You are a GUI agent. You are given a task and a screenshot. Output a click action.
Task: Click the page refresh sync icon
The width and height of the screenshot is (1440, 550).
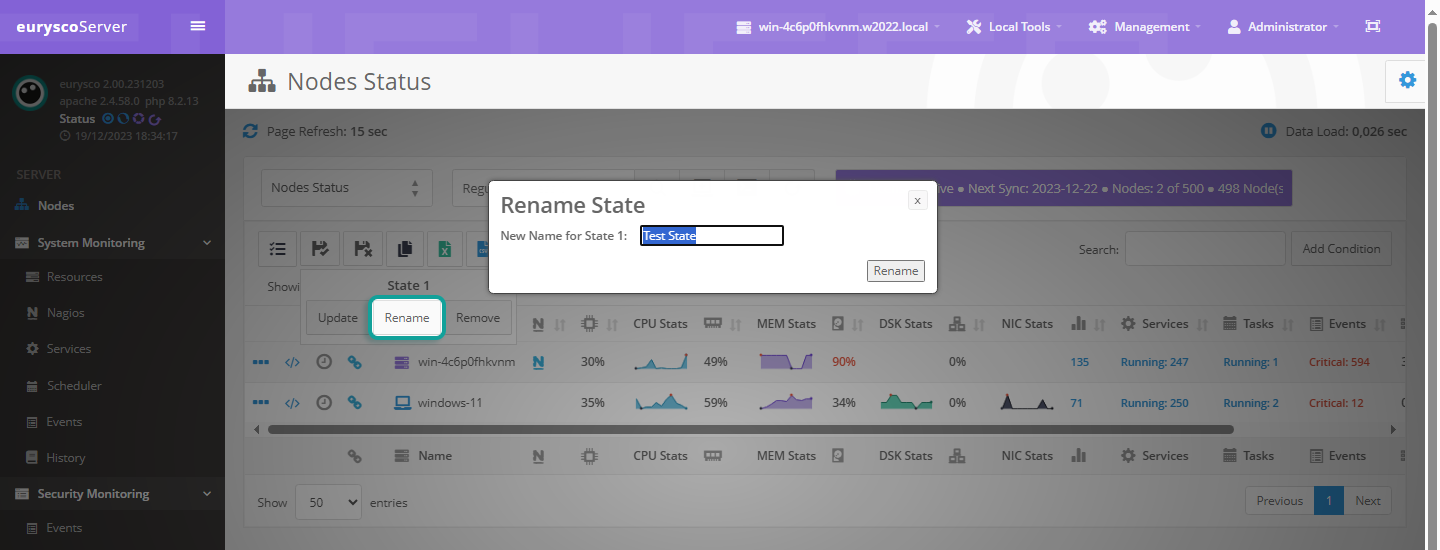(251, 131)
